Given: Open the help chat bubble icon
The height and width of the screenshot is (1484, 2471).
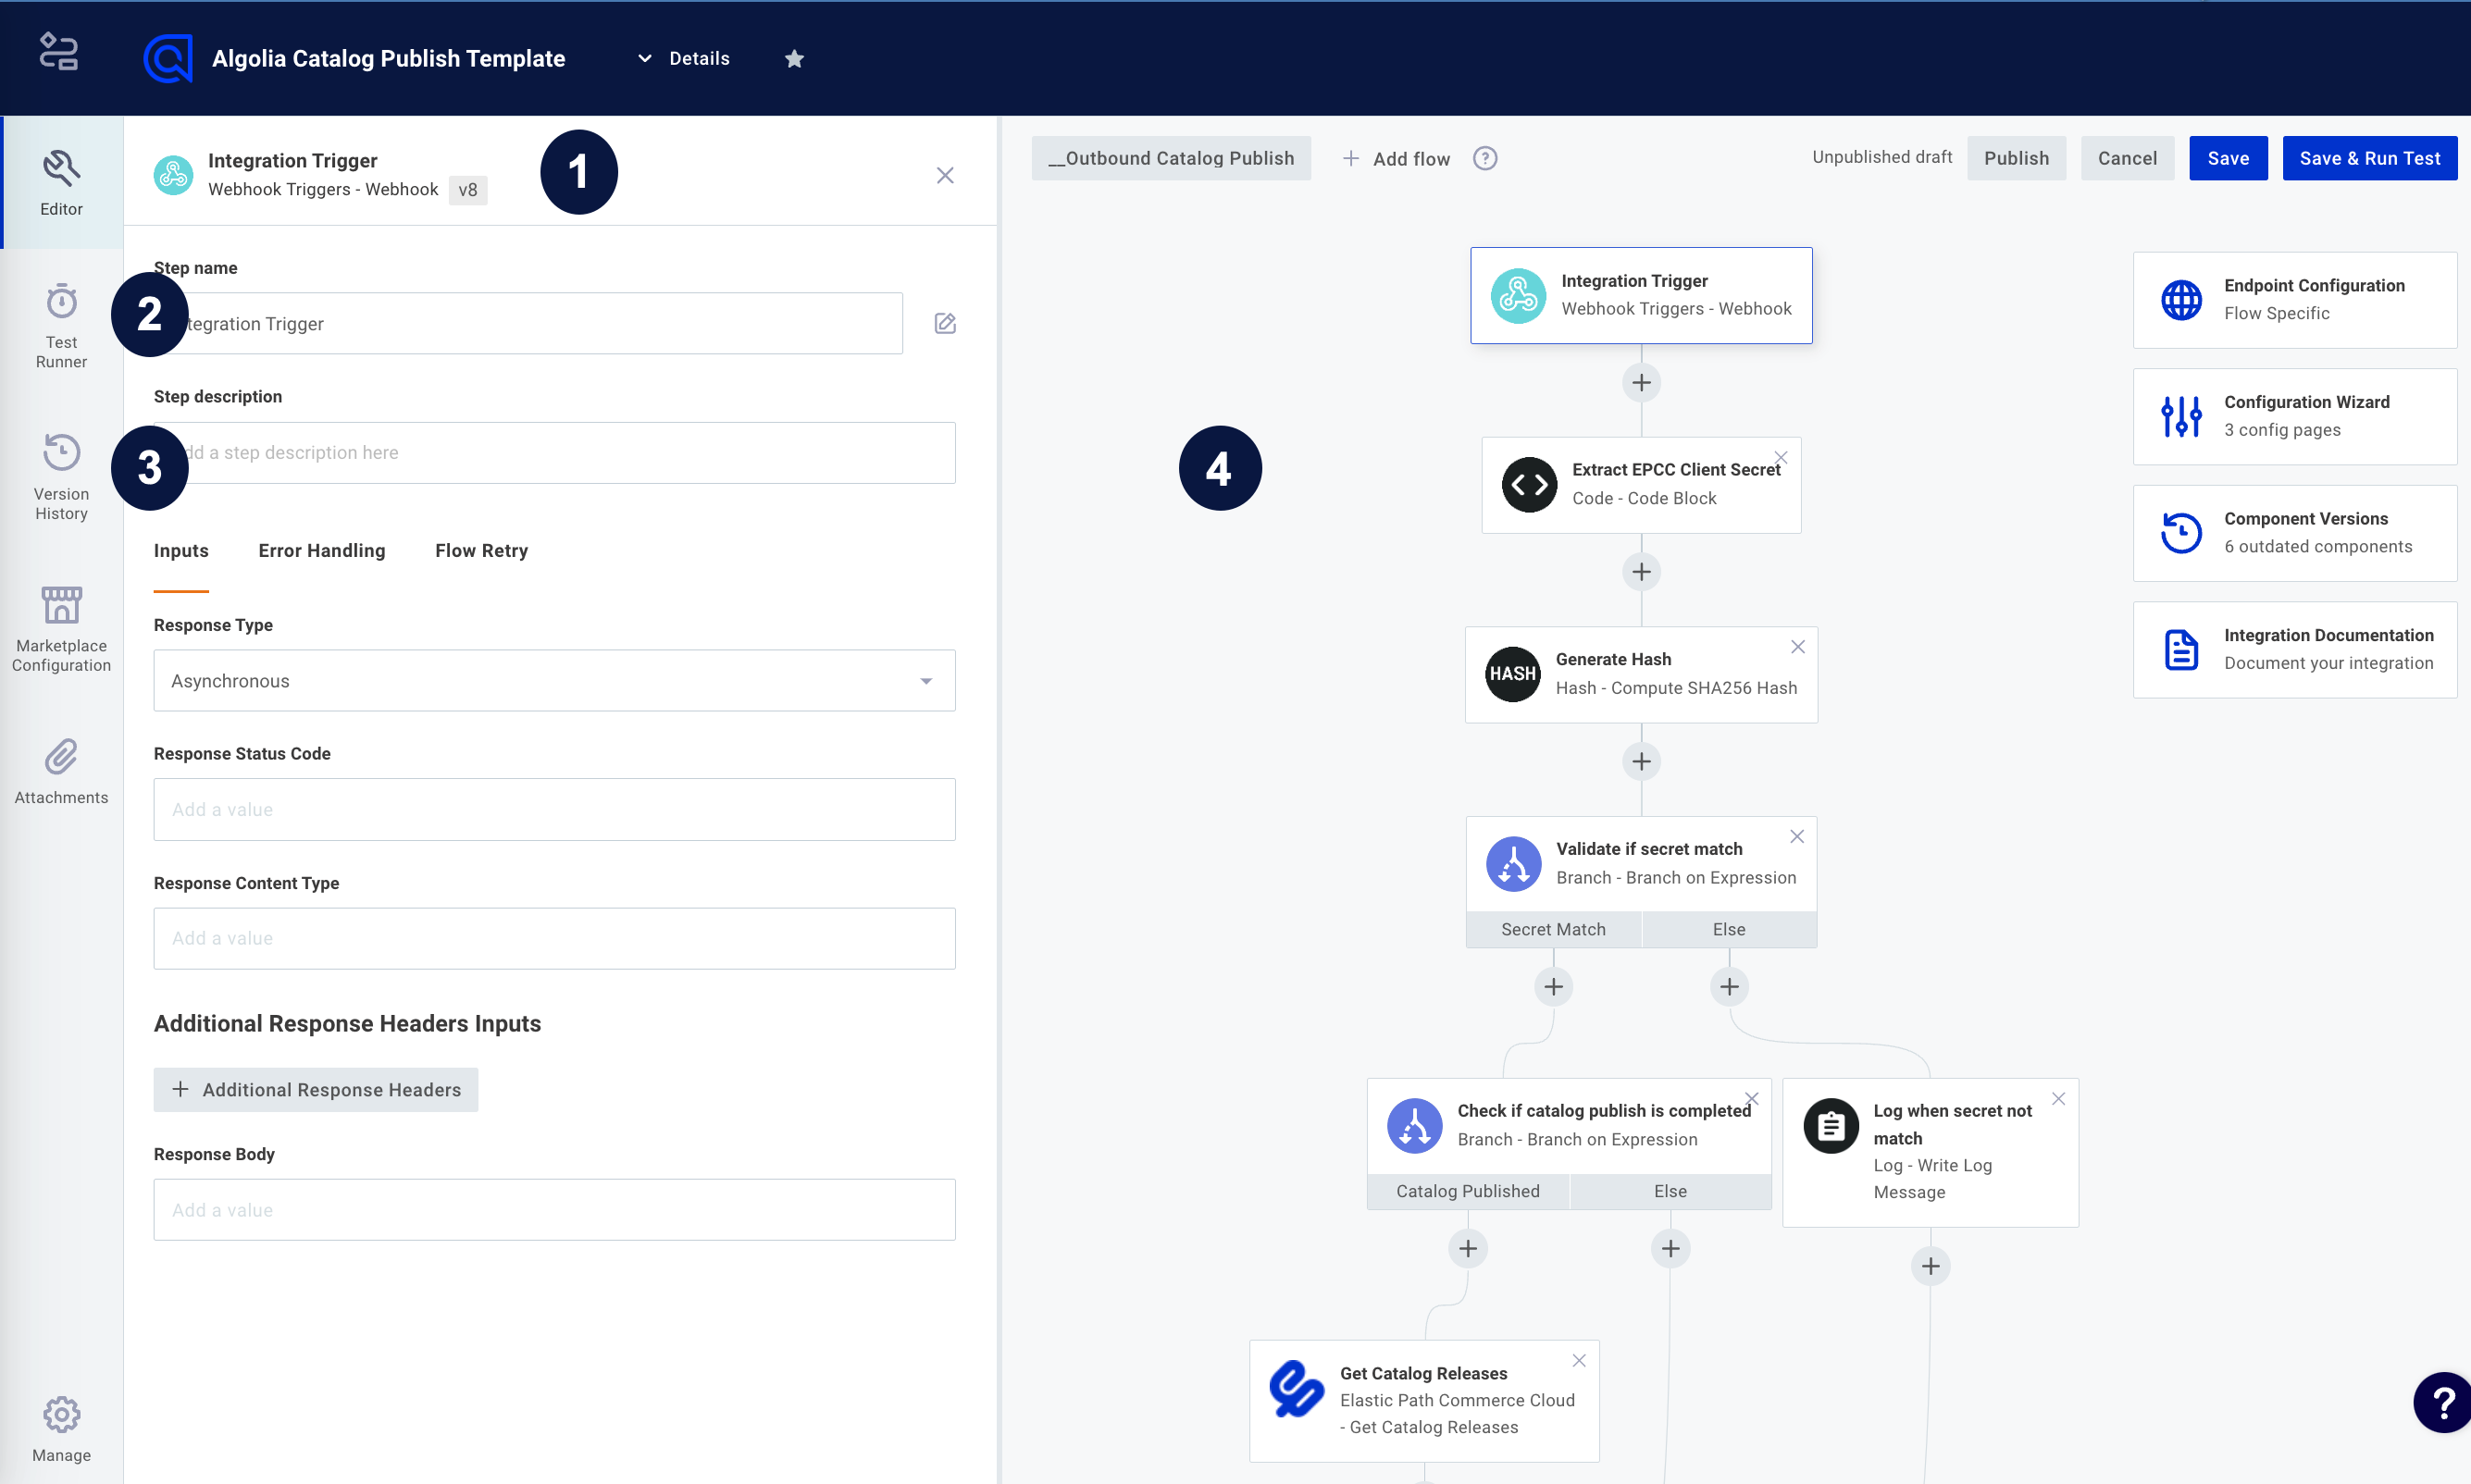Looking at the screenshot, I should 2441,1403.
